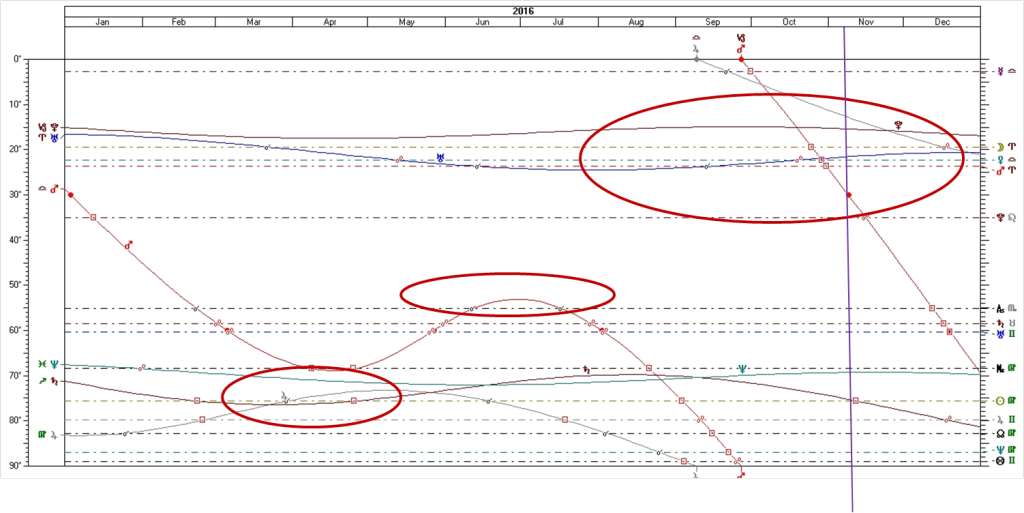This screenshot has height=513, width=1024.
Task: Select the Jun month column header
Action: coord(482,21)
